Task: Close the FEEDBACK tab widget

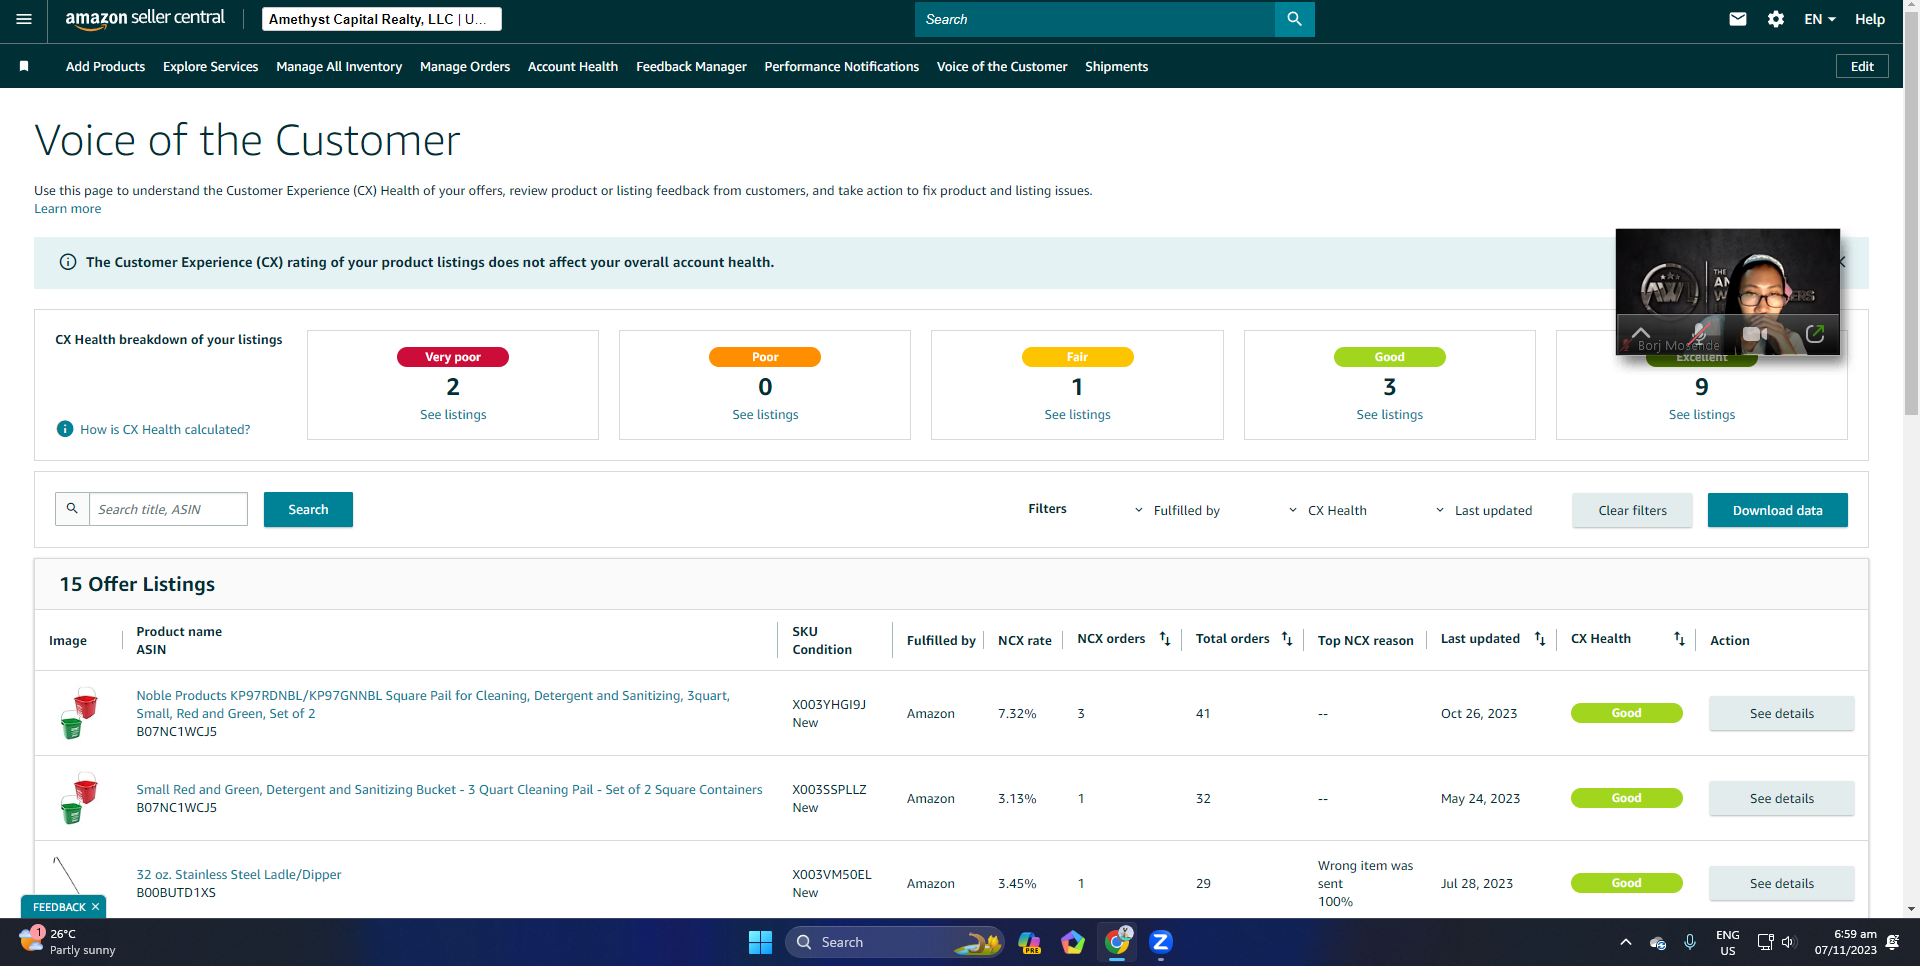Action: click(x=95, y=907)
